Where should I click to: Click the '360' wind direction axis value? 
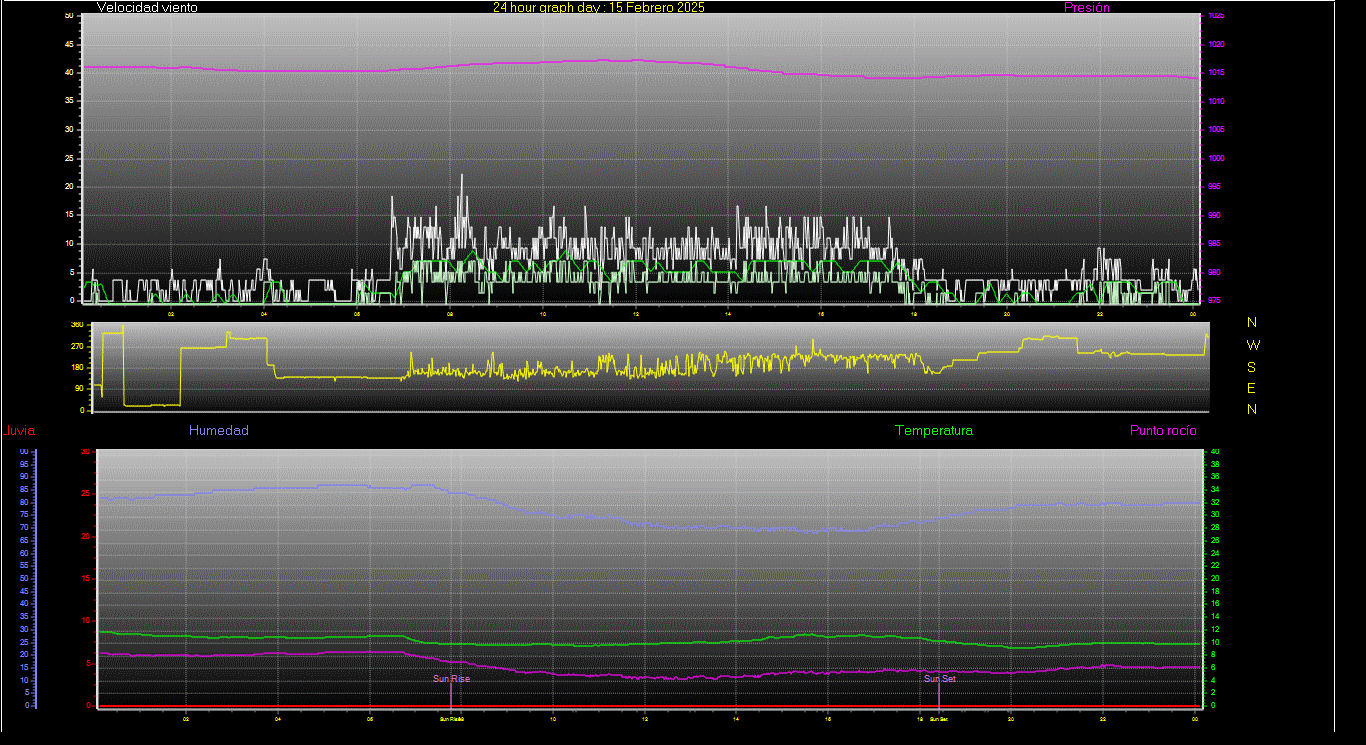[77, 325]
